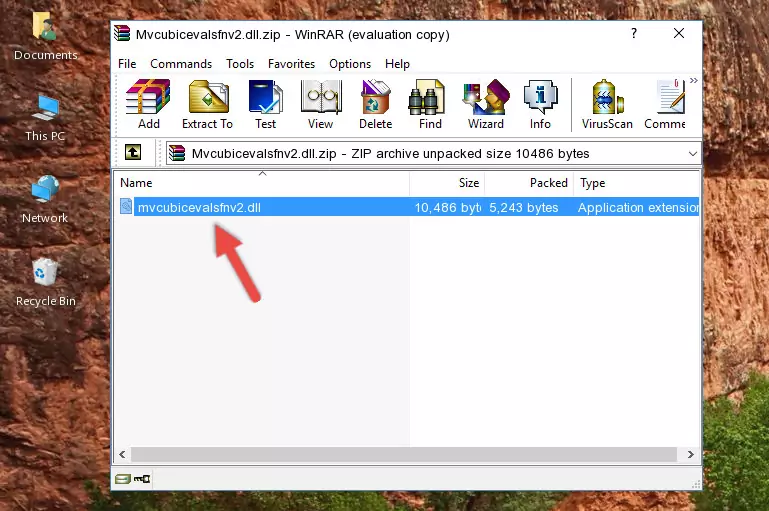Screen dimensions: 769x511
Task: Click the Delete files icon
Action: (375, 104)
